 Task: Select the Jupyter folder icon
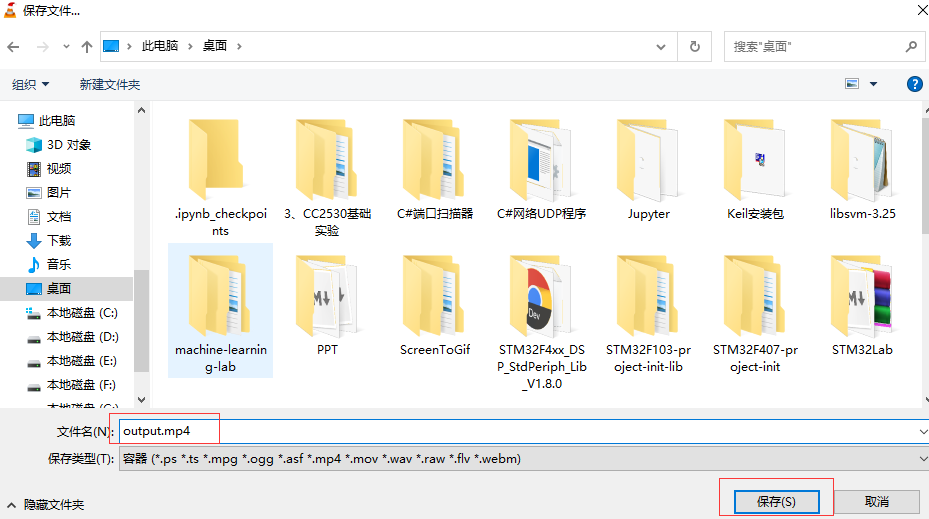pyautogui.click(x=648, y=159)
